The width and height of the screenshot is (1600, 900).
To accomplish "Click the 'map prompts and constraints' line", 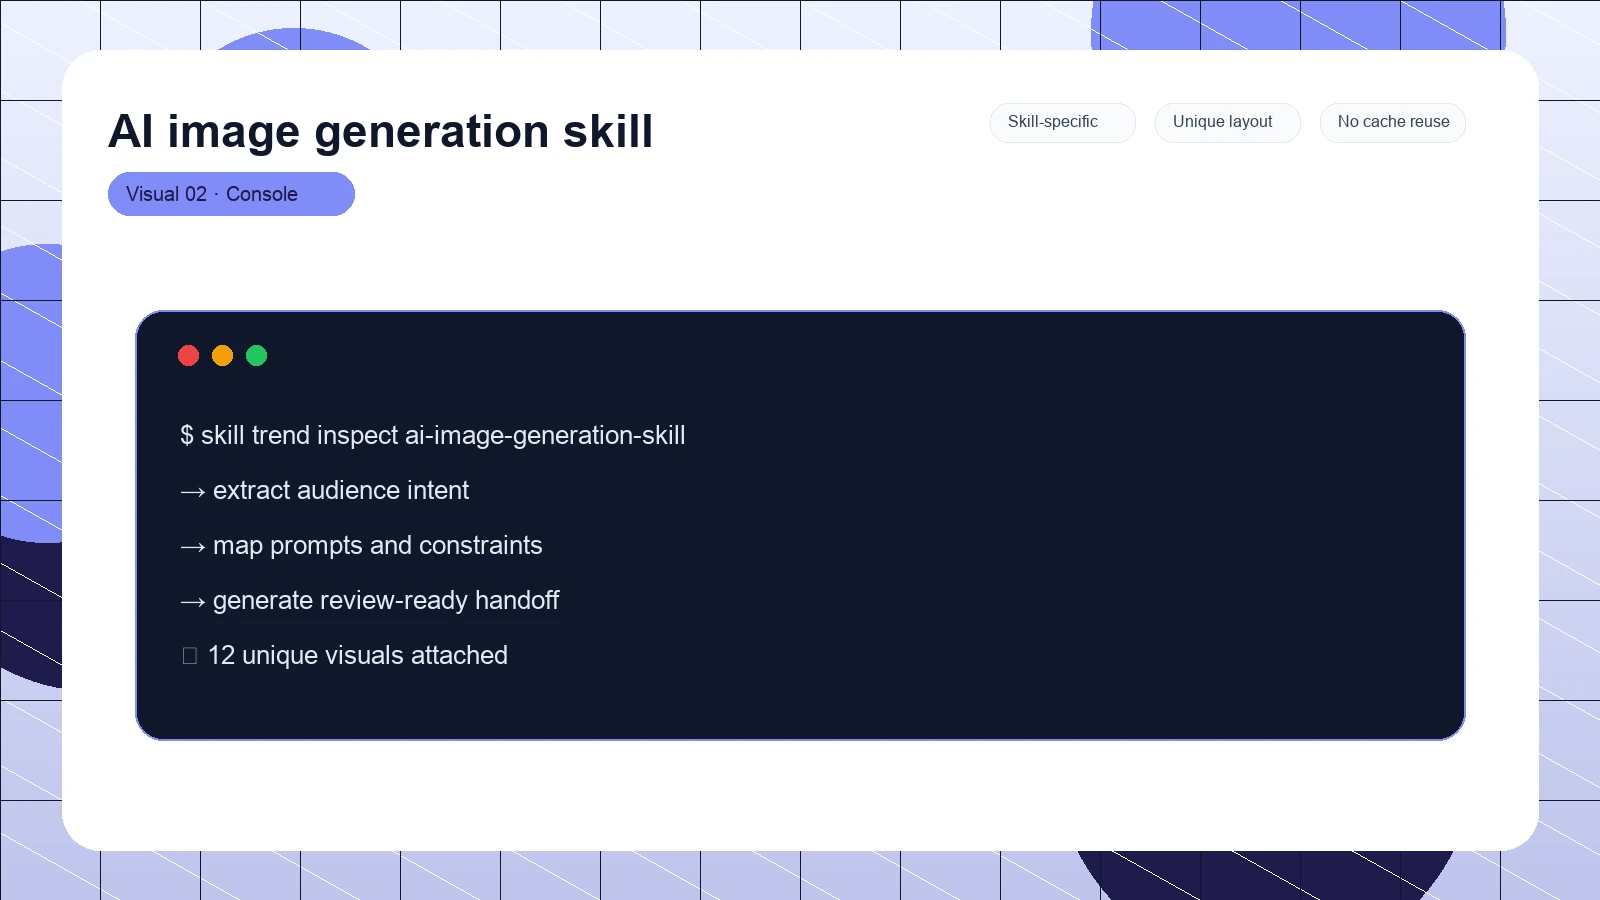I will point(361,545).
